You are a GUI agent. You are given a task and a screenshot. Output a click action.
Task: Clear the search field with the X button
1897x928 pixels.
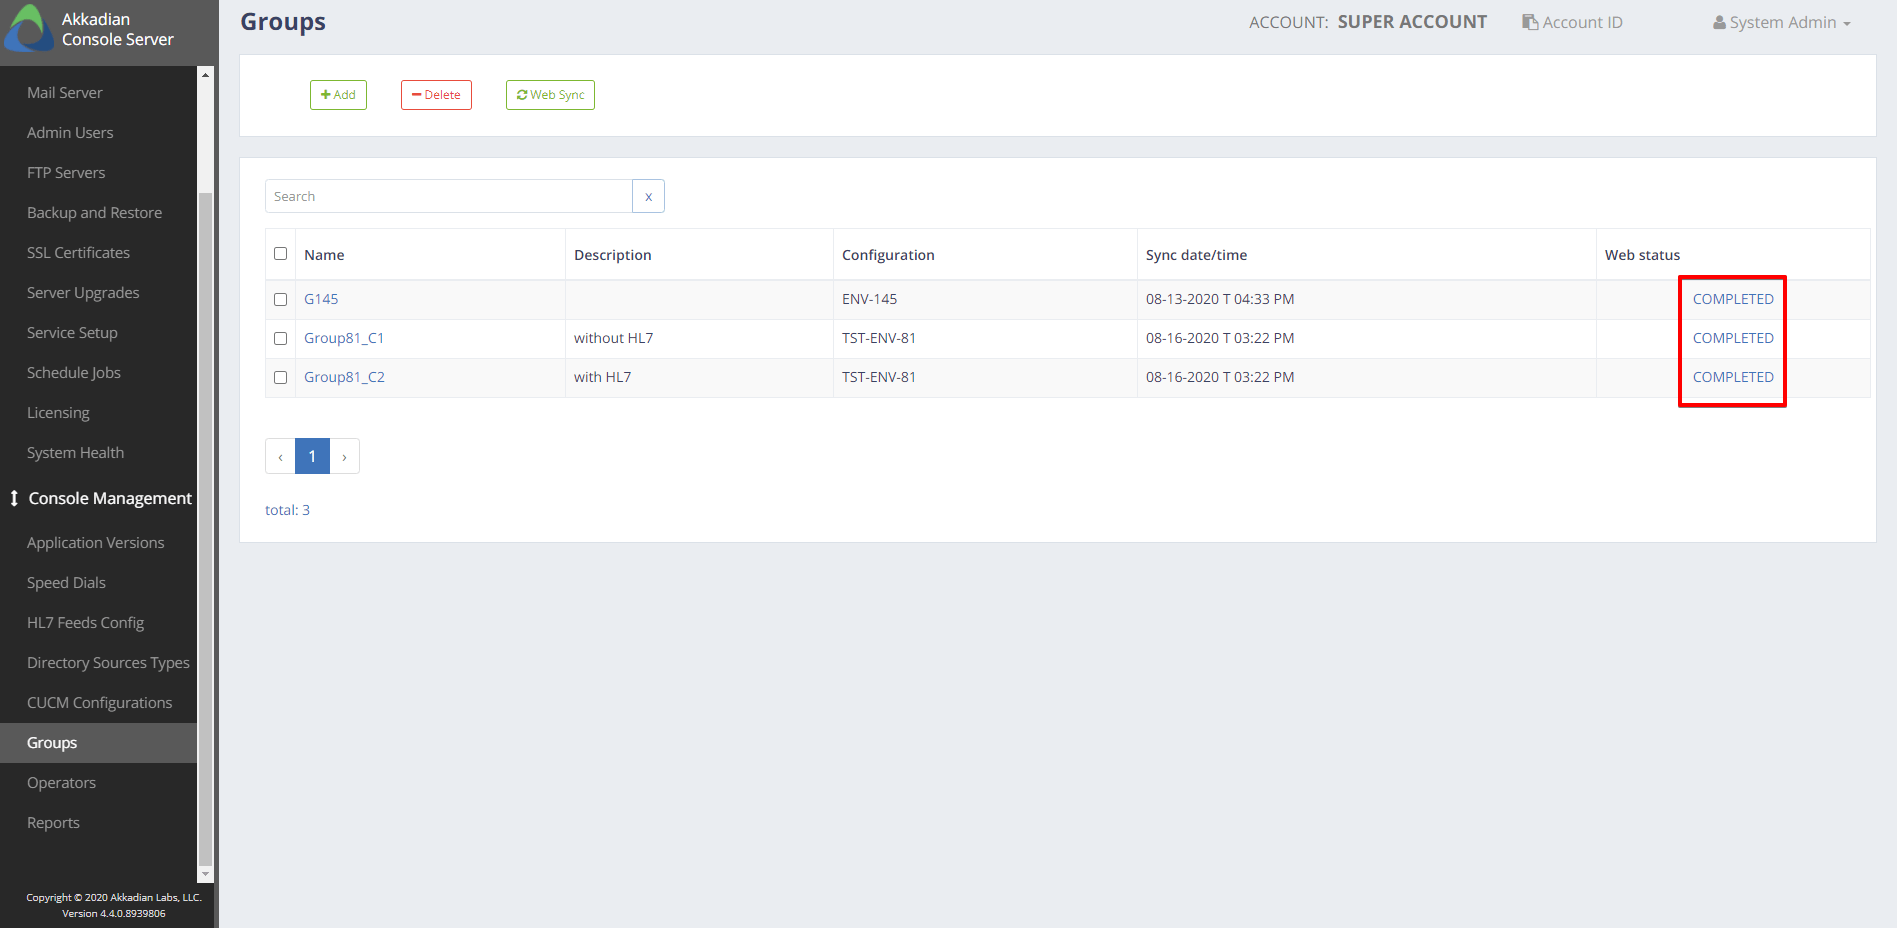(x=648, y=196)
